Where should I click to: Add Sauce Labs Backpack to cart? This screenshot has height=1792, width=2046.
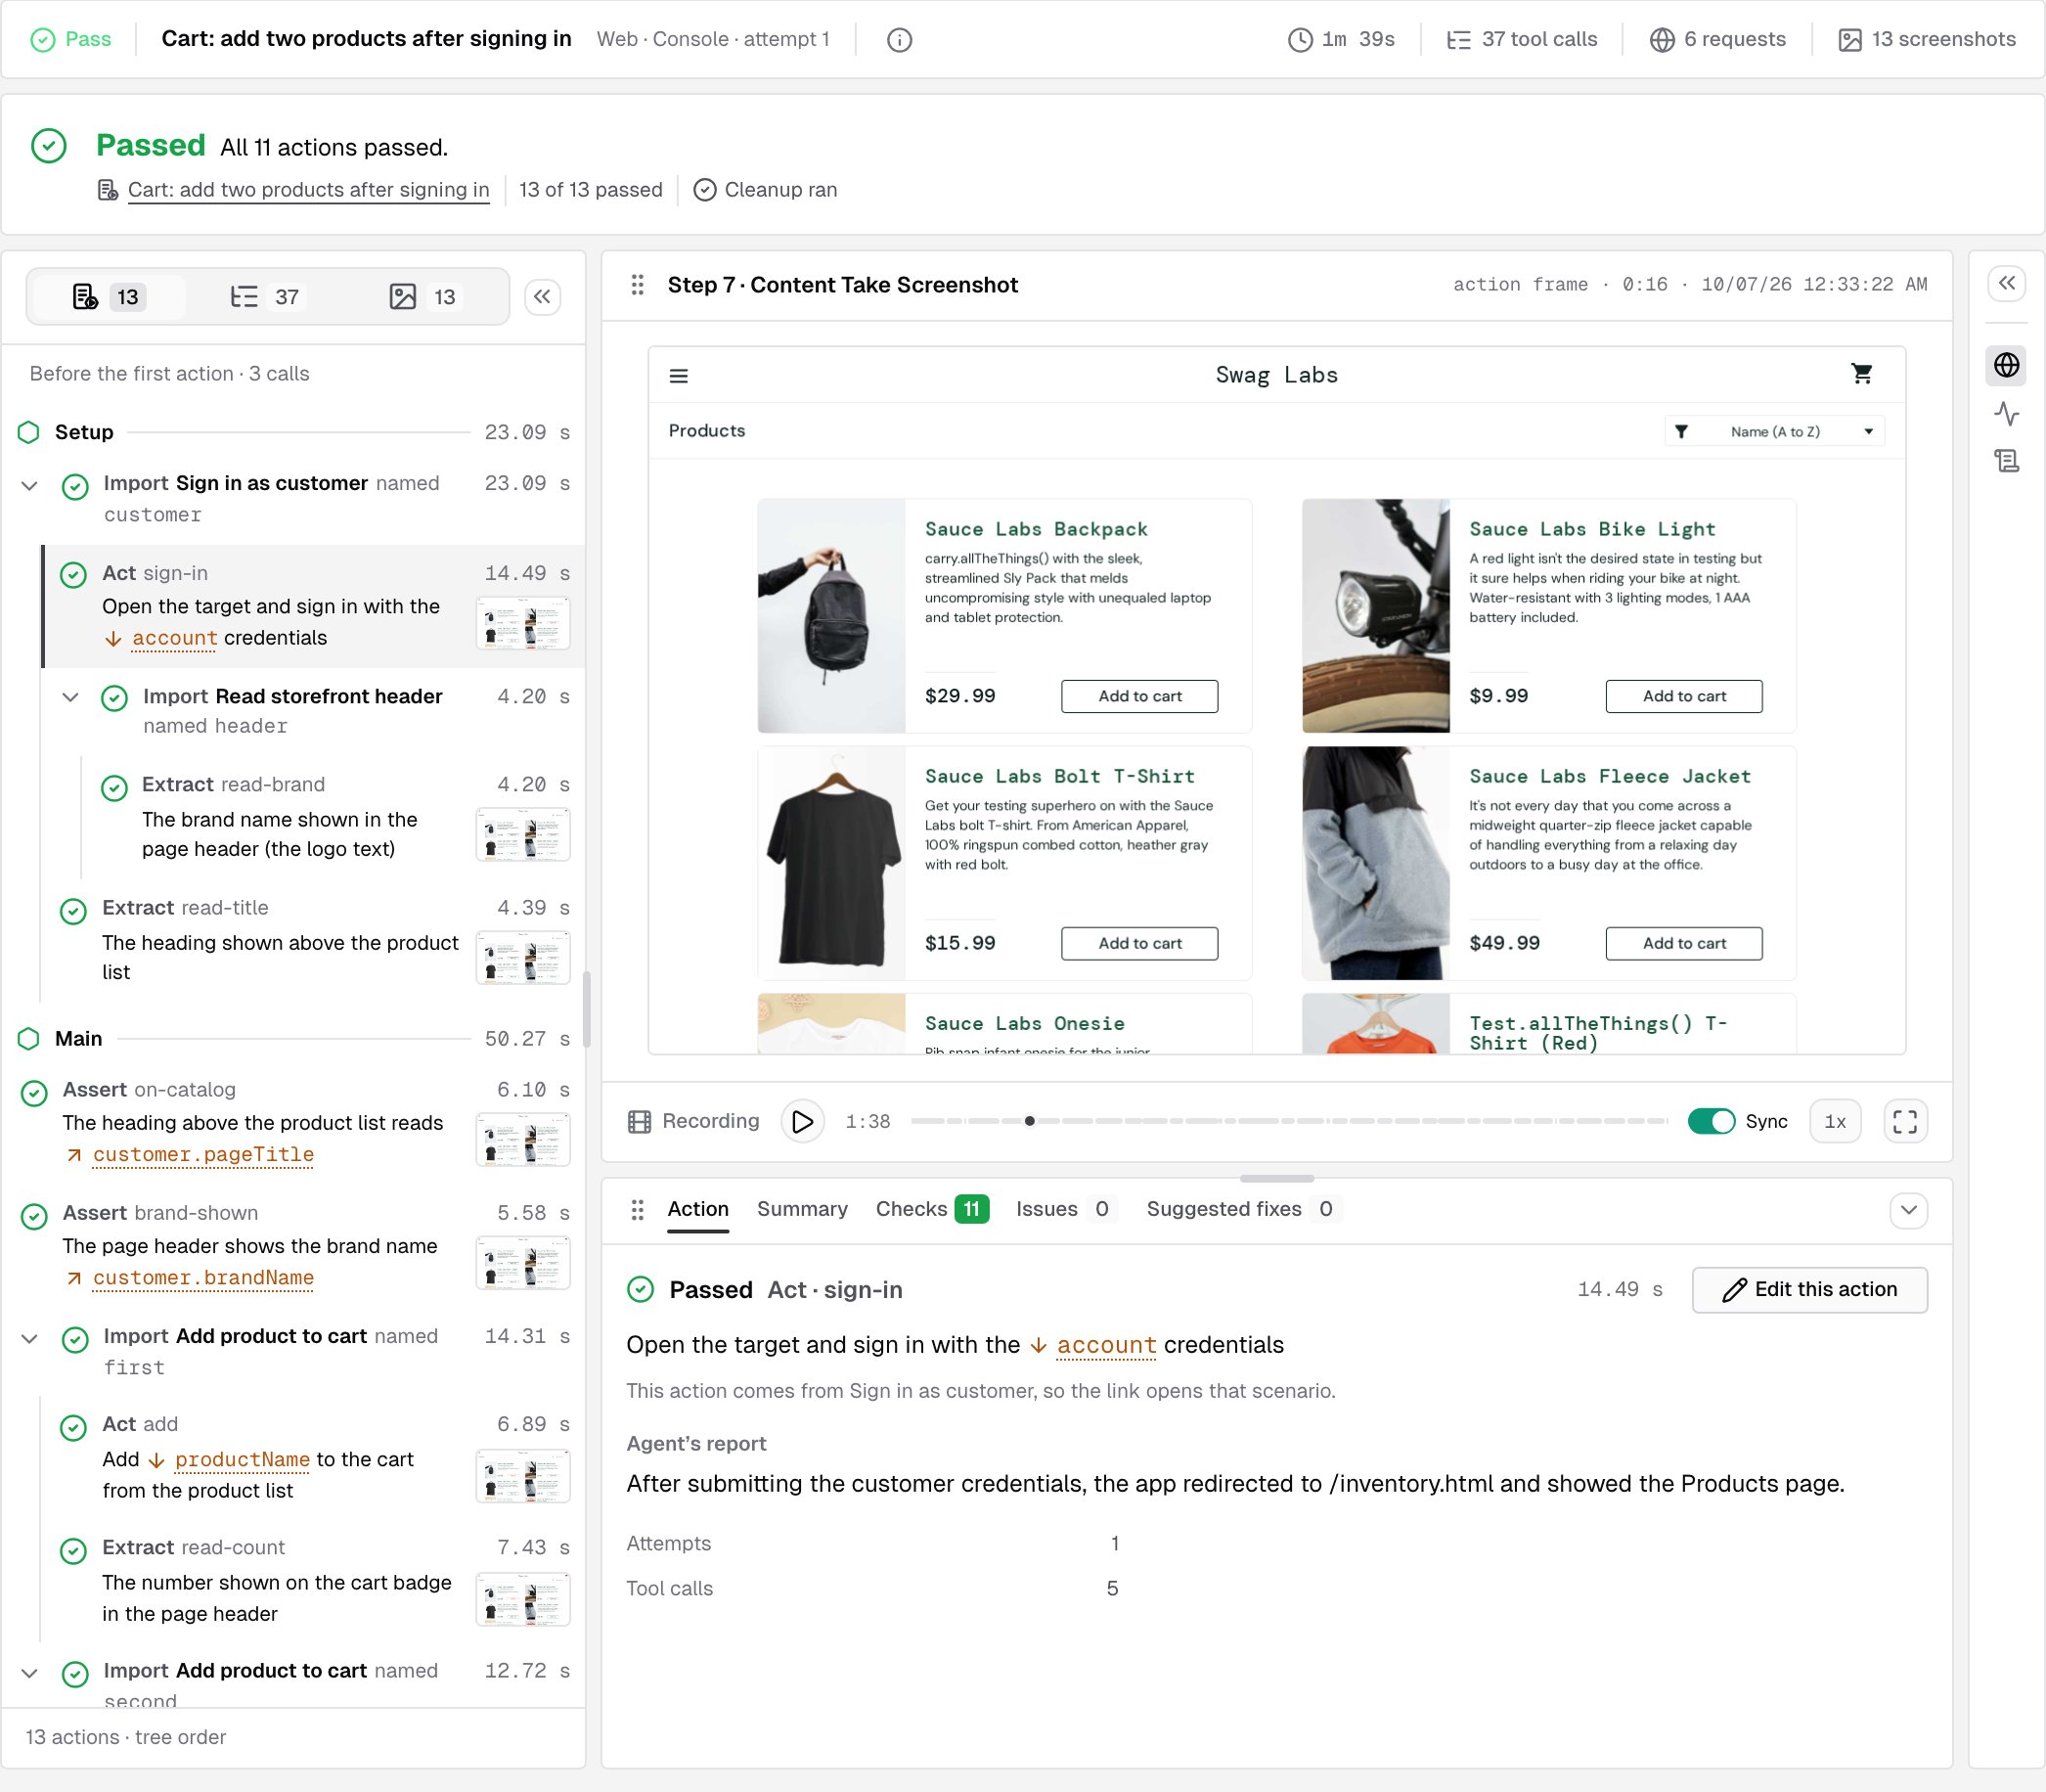point(1139,696)
